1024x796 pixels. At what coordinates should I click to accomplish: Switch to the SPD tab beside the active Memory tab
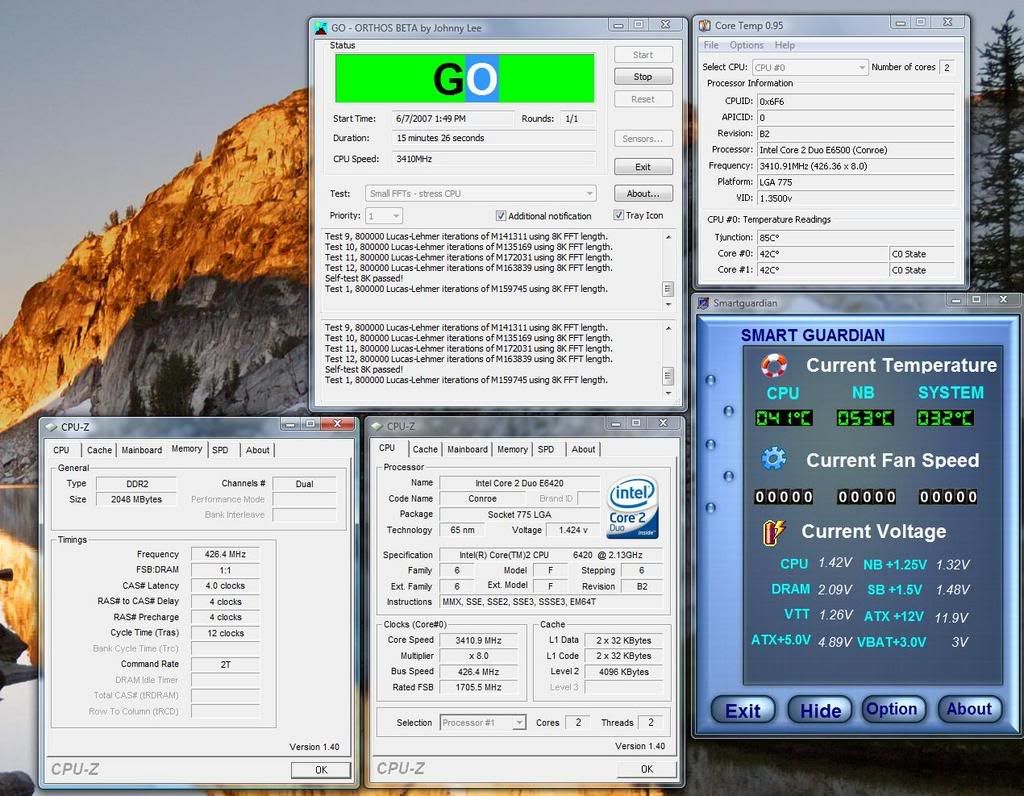point(220,450)
